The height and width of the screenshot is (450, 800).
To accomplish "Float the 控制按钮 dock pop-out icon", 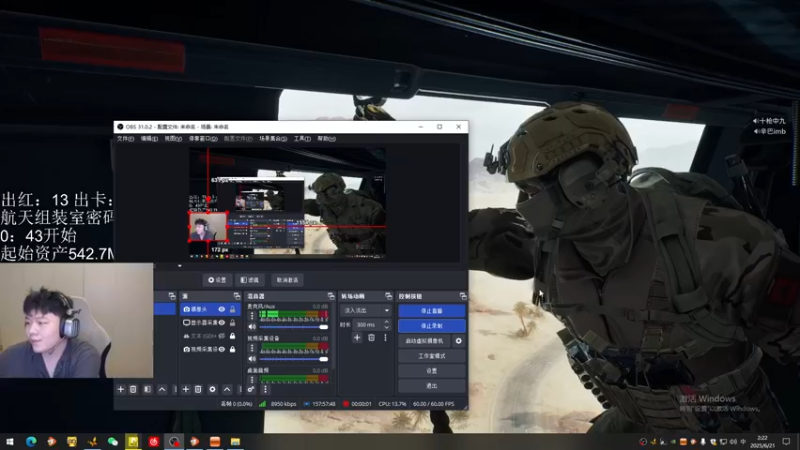I will (x=463, y=296).
